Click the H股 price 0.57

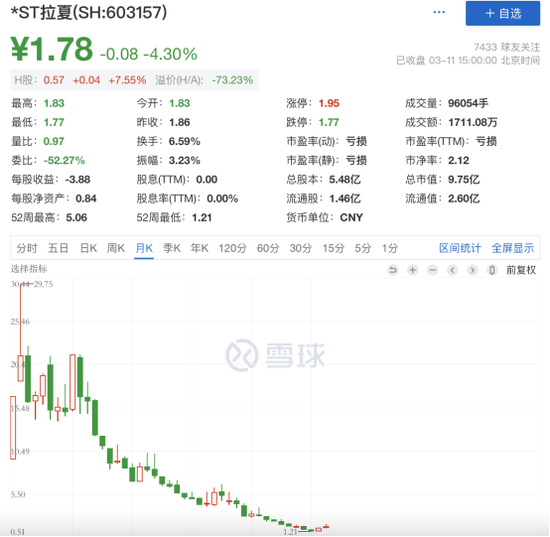[x=54, y=80]
